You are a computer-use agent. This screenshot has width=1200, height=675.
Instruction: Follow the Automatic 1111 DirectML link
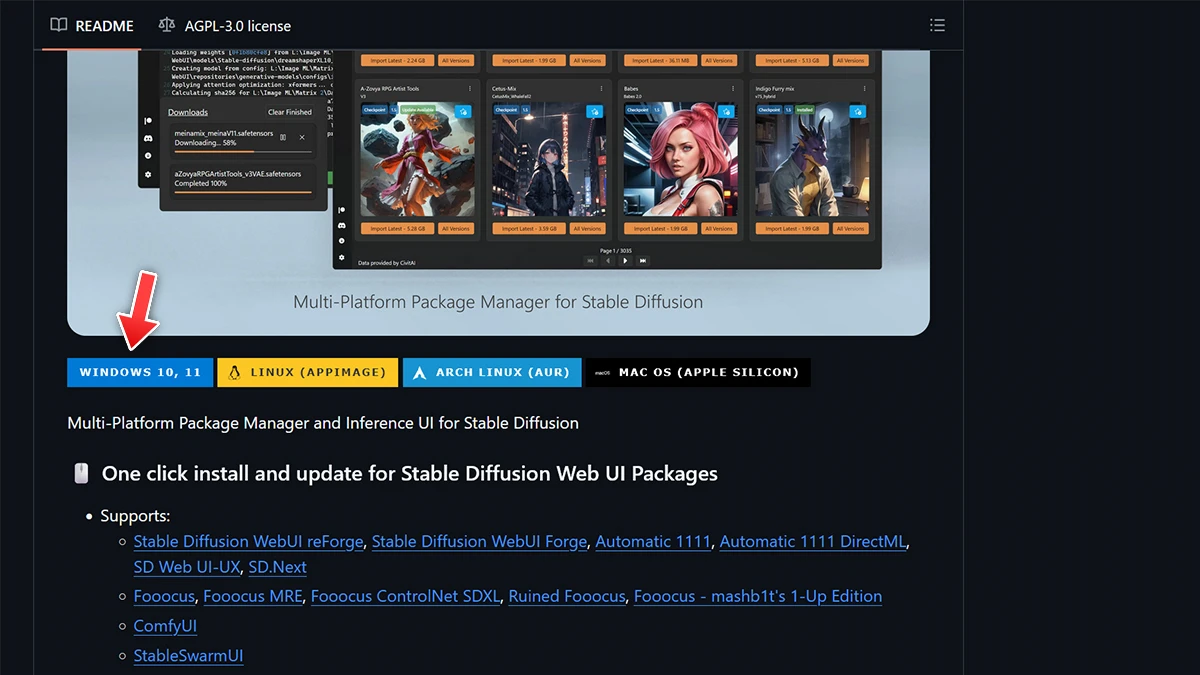(x=813, y=541)
